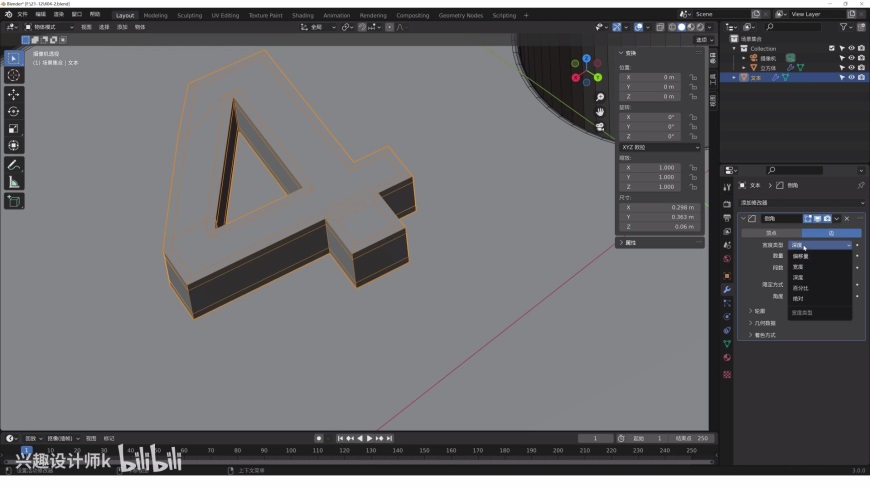The height and width of the screenshot is (489, 870).
Task: Open the Tool properties tab
Action: click(727, 188)
